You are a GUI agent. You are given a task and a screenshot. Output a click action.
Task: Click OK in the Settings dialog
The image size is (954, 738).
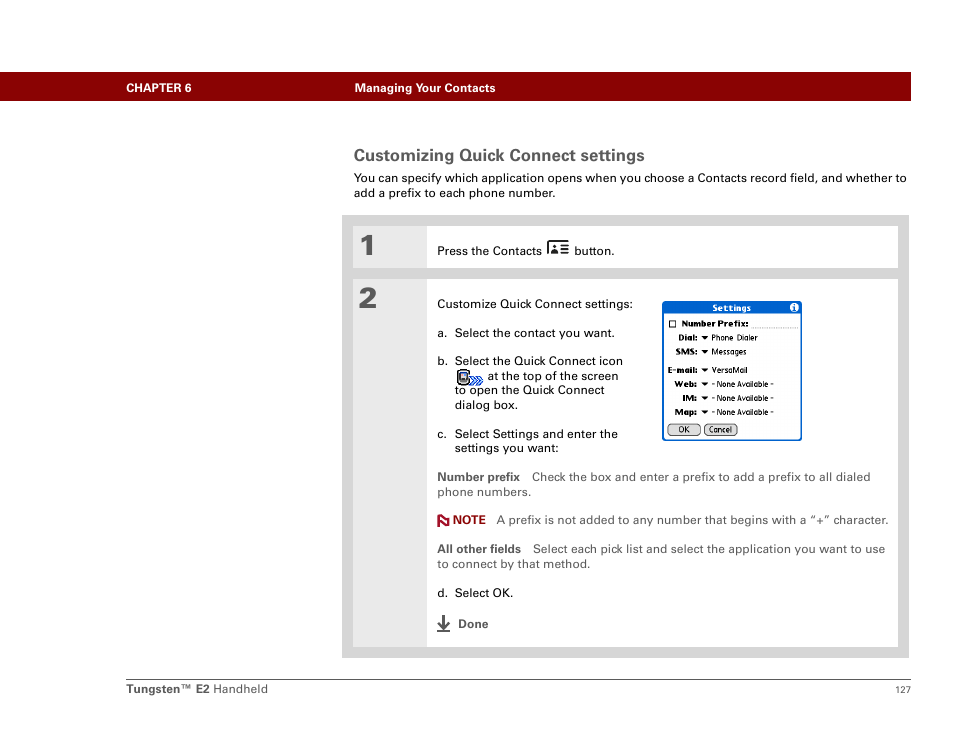pyautogui.click(x=684, y=430)
